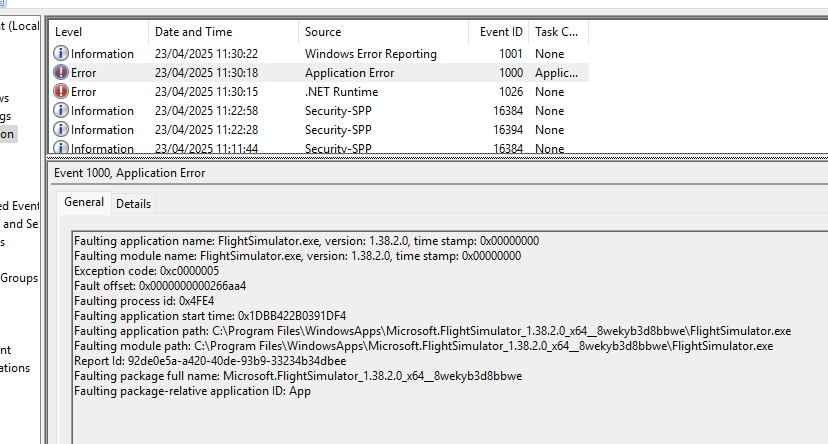
Task: Select the 23/04/2025 11:30:15 timestamp
Action: [x=206, y=92]
